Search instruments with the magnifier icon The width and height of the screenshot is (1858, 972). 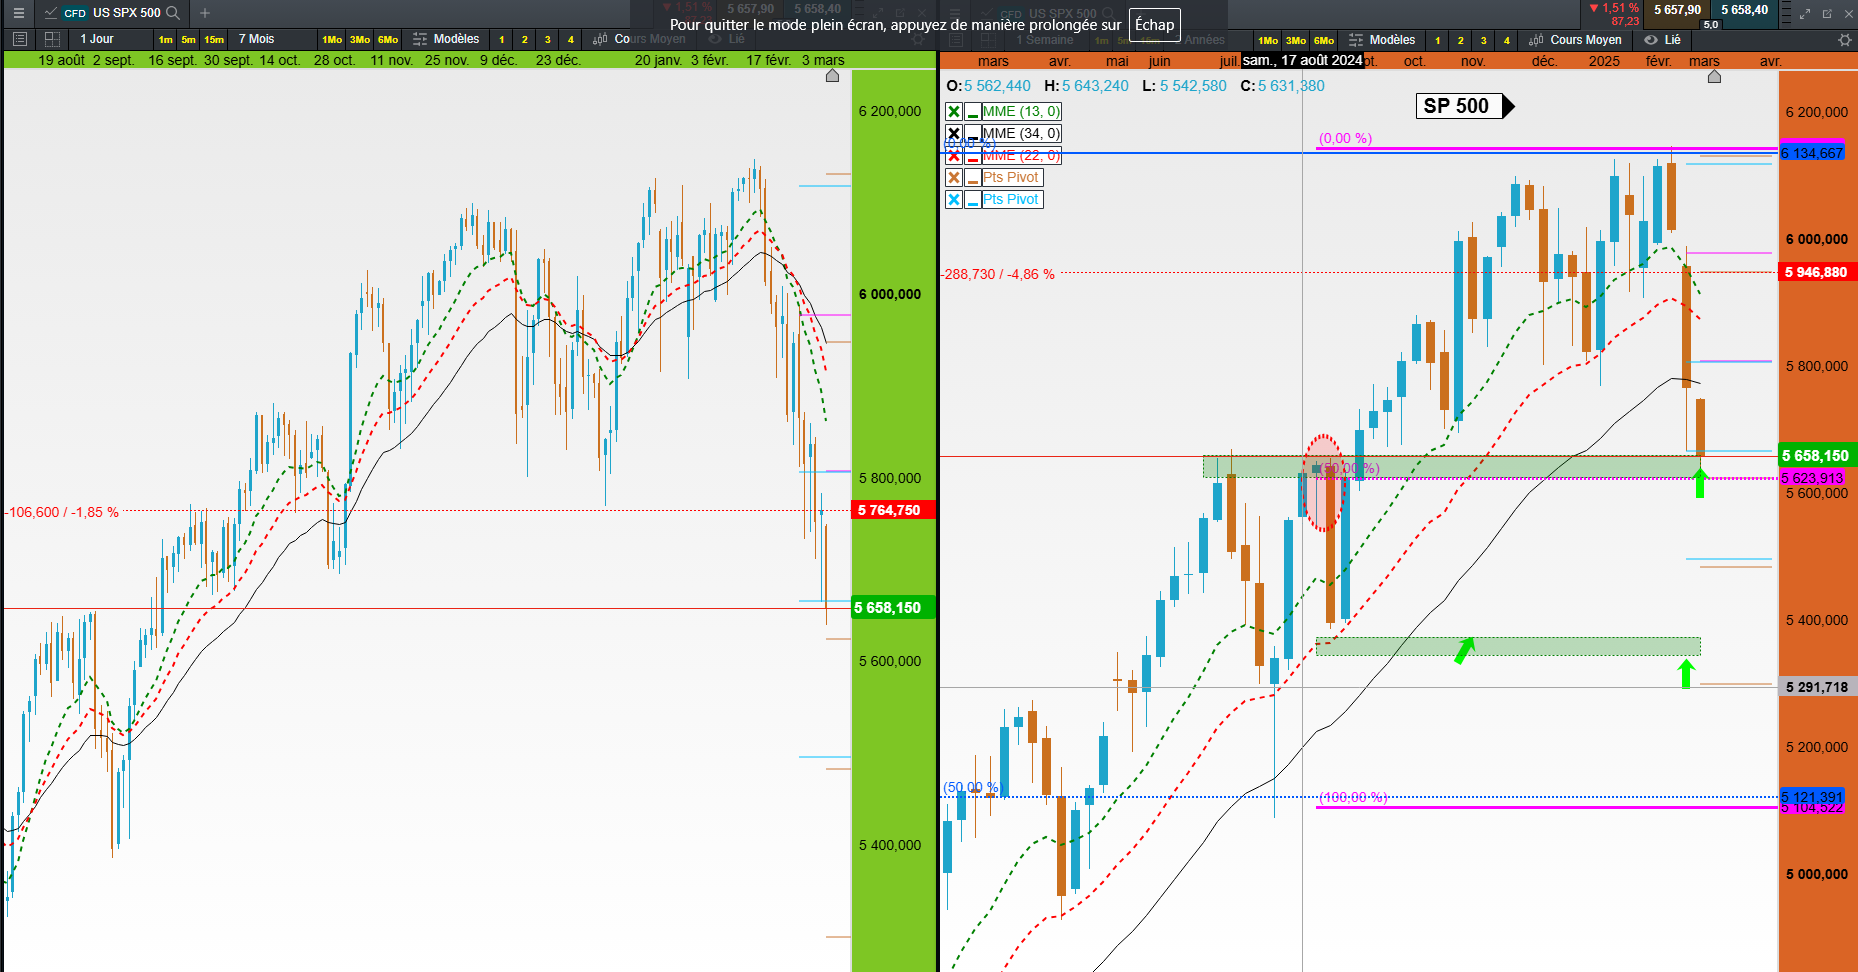(173, 13)
